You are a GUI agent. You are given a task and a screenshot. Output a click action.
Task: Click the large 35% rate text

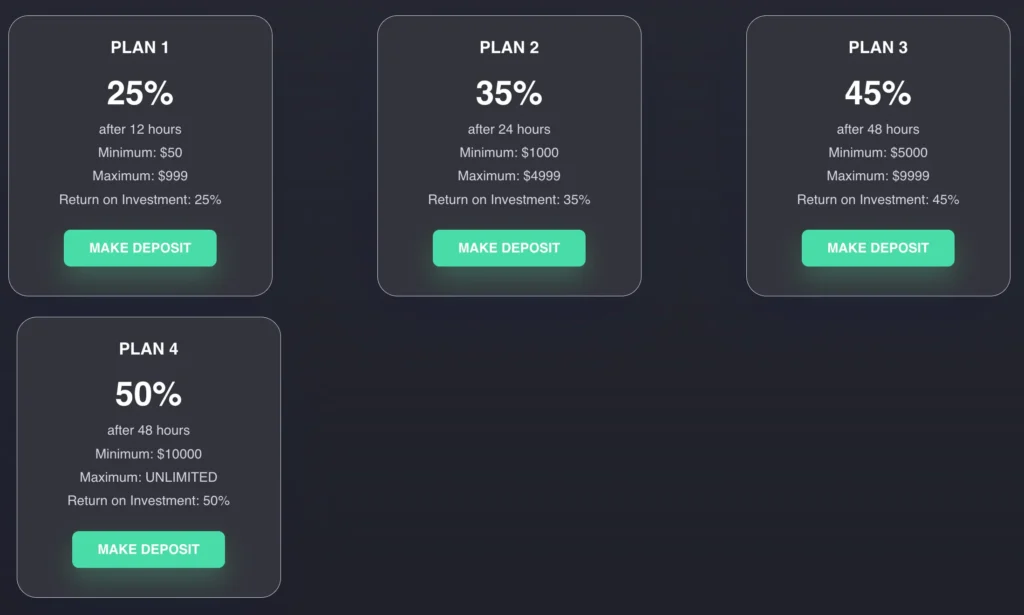click(509, 93)
